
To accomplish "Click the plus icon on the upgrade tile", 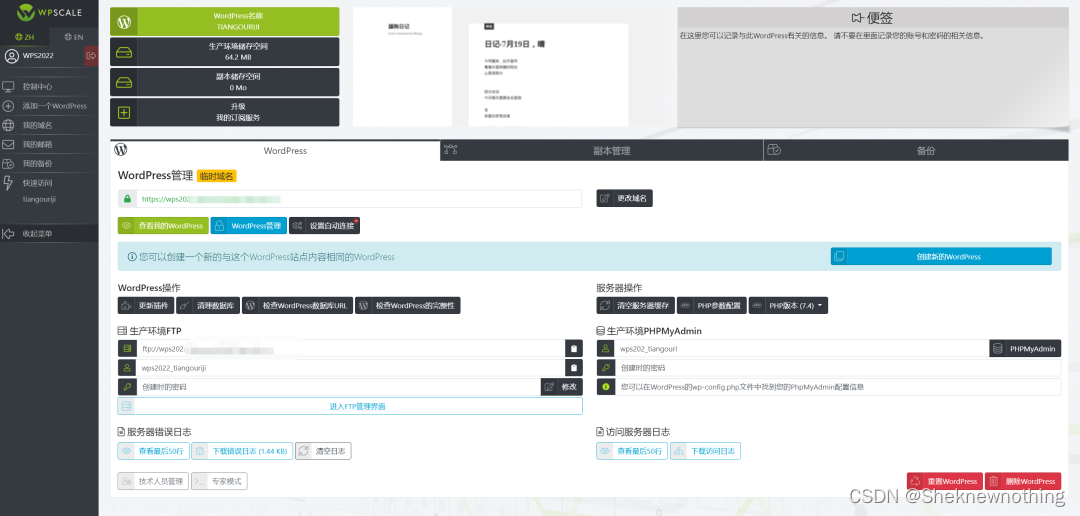I will pos(124,112).
